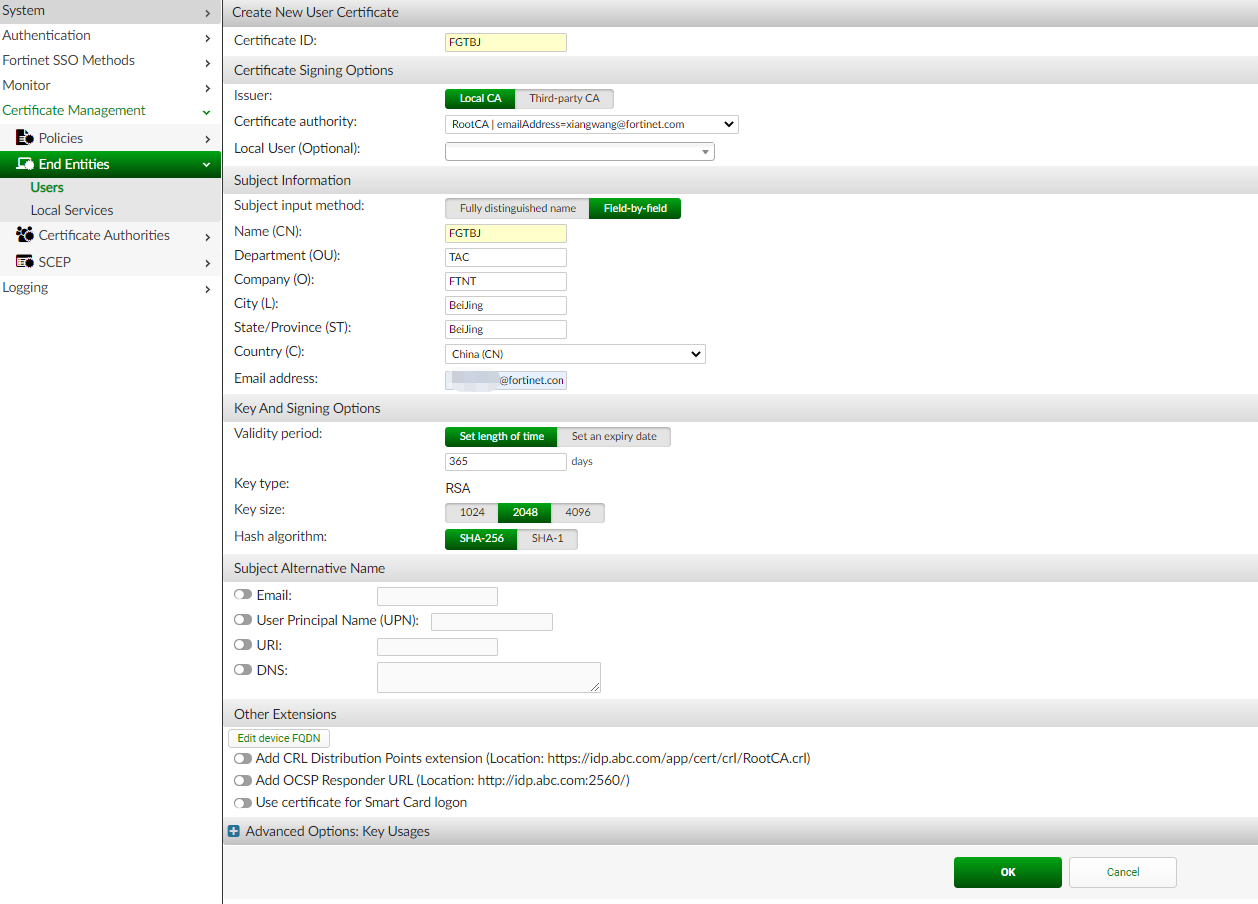The height and width of the screenshot is (904, 1258).
Task: Click the plus icon beside Advanced Options
Action: (x=234, y=831)
